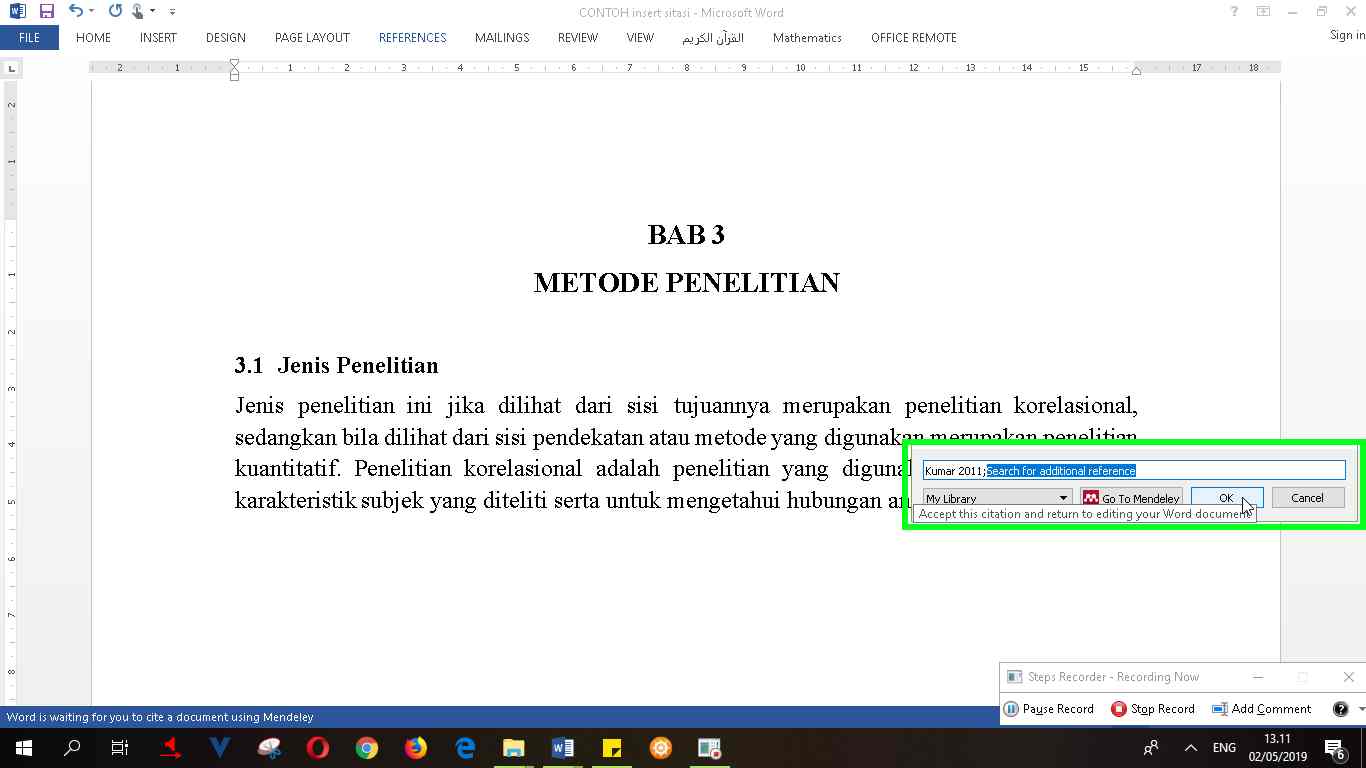Show hidden system tray icons chevron
Screen dimensions: 1366x768
1191,748
